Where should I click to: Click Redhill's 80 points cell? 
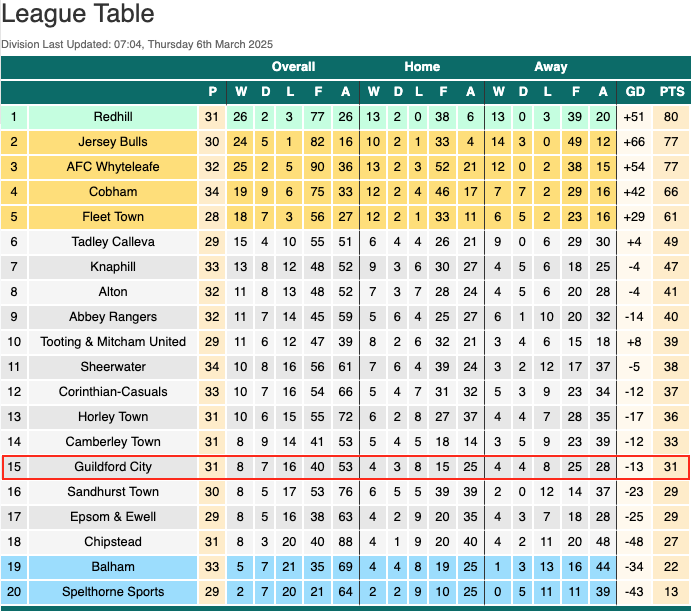(671, 117)
